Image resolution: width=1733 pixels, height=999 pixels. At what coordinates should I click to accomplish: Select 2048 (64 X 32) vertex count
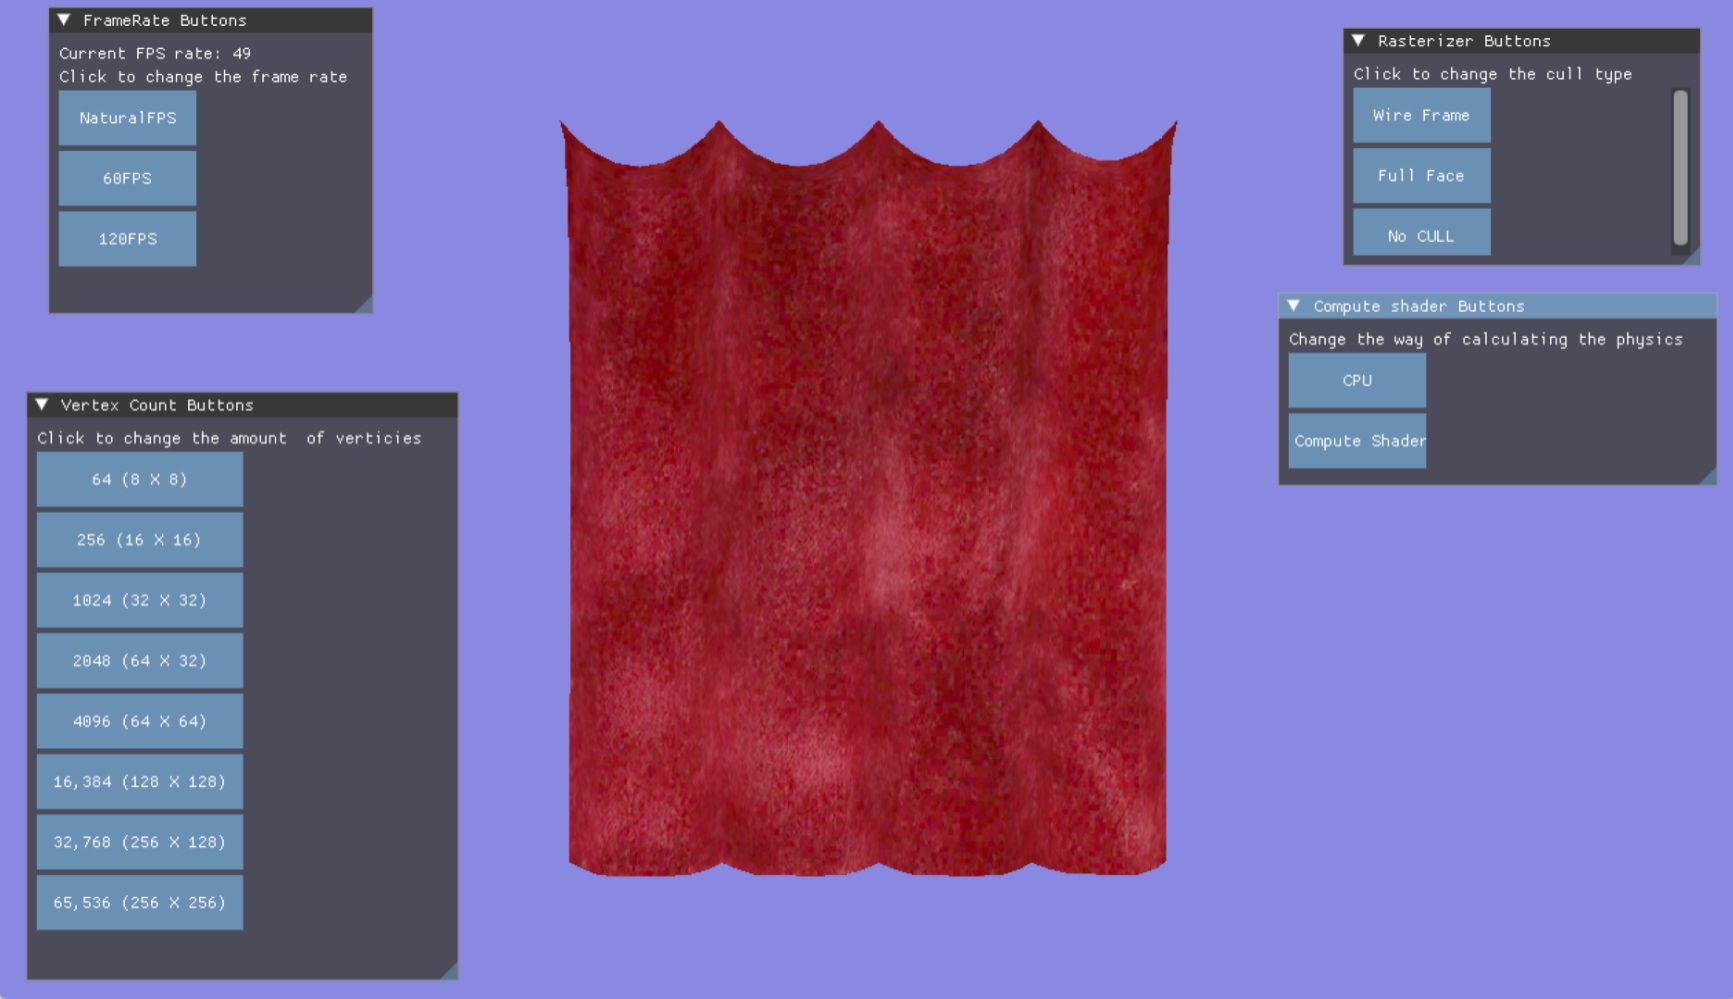point(140,661)
